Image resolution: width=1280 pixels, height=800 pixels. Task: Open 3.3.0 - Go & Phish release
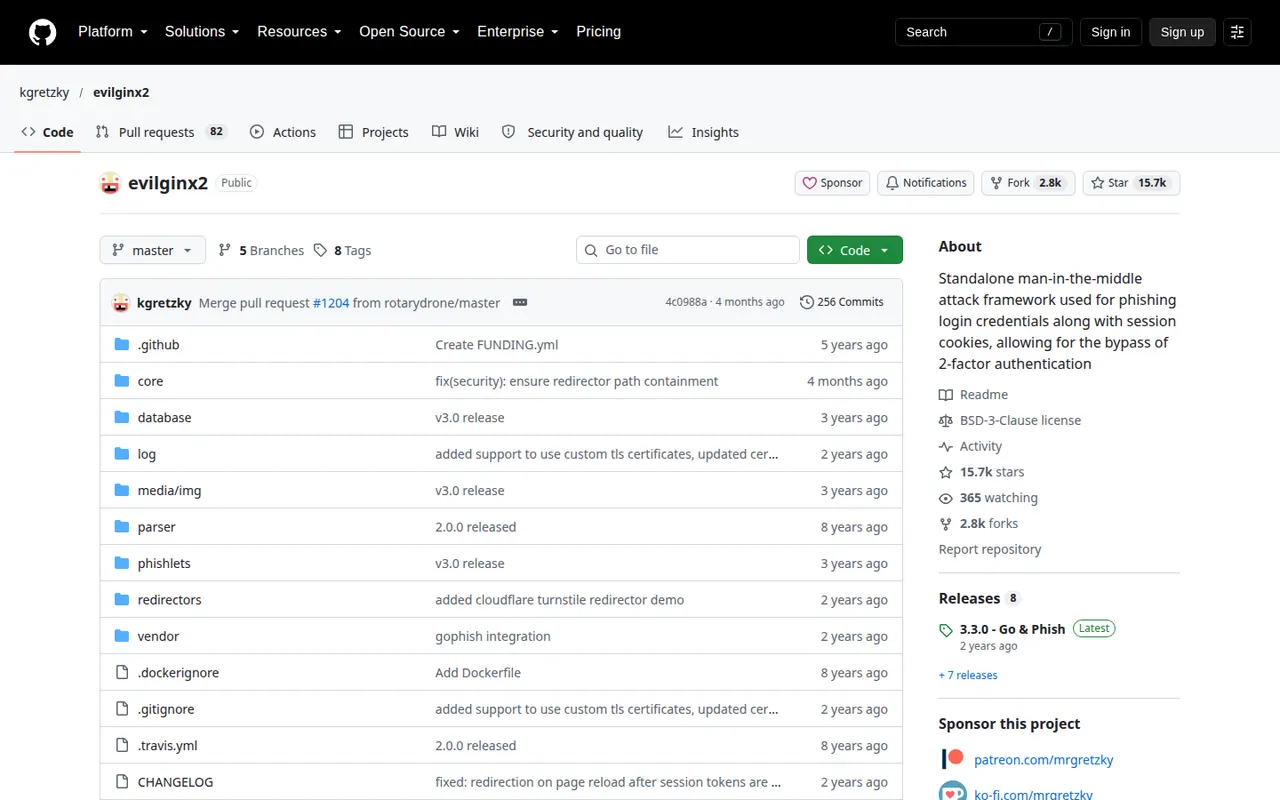tap(1012, 629)
